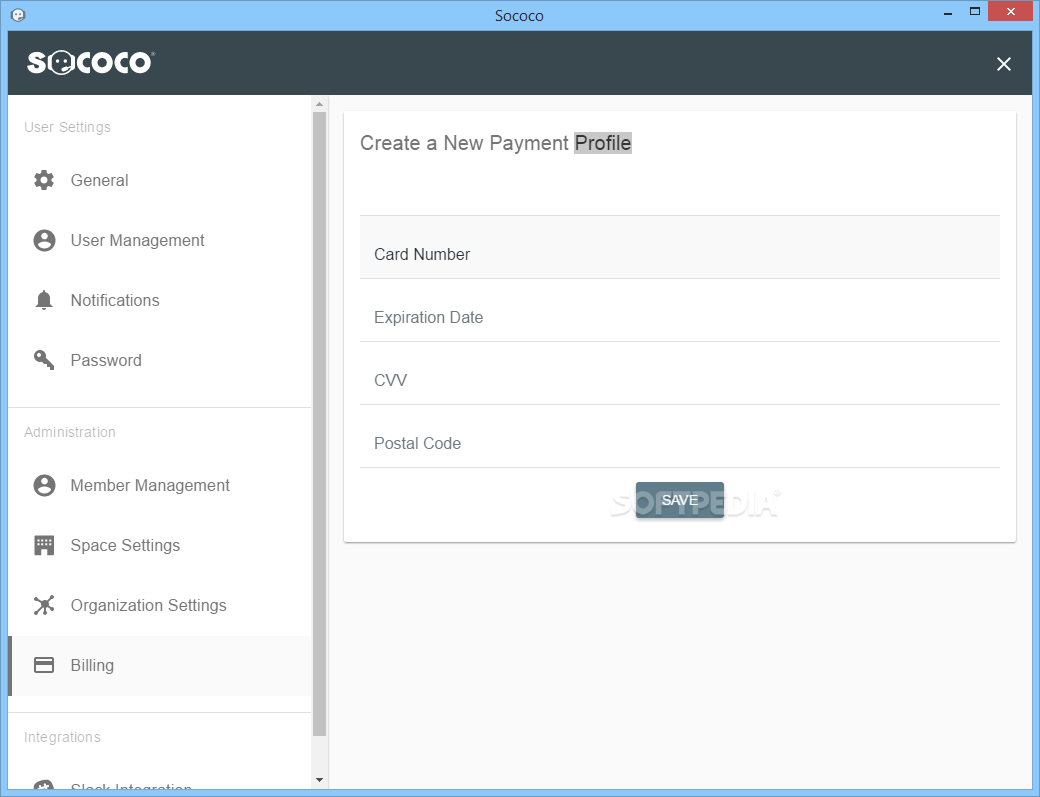Click the Organization Settings network icon
Viewport: 1040px width, 797px height.
pyautogui.click(x=44, y=605)
